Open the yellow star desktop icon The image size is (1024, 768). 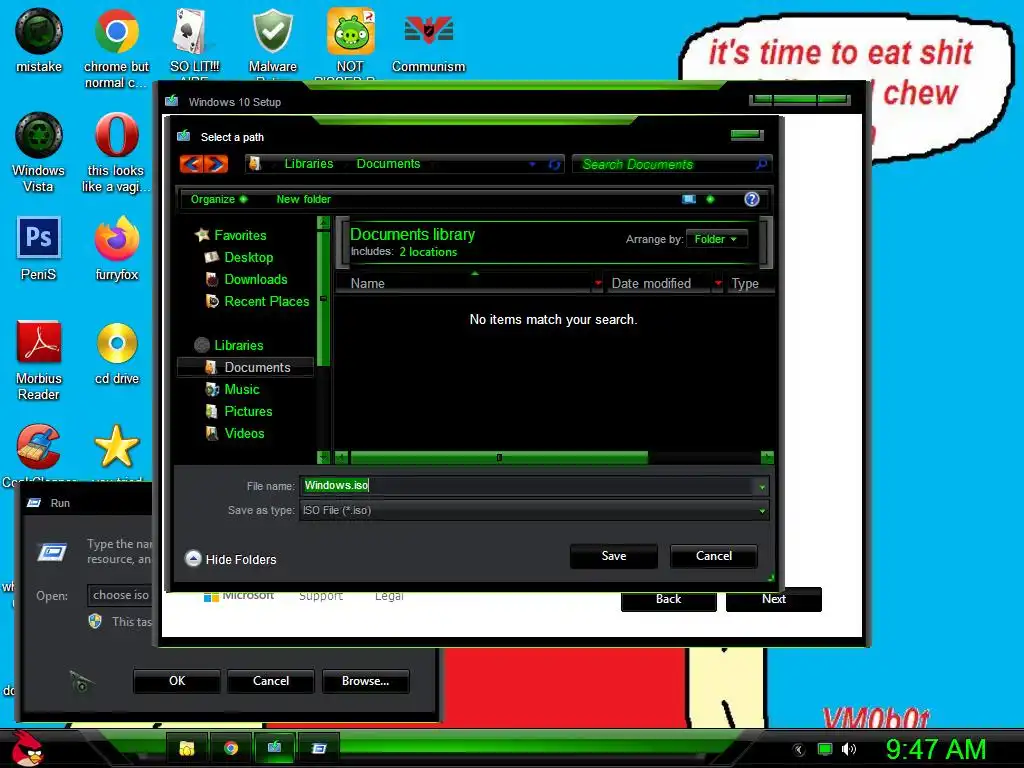click(x=116, y=447)
